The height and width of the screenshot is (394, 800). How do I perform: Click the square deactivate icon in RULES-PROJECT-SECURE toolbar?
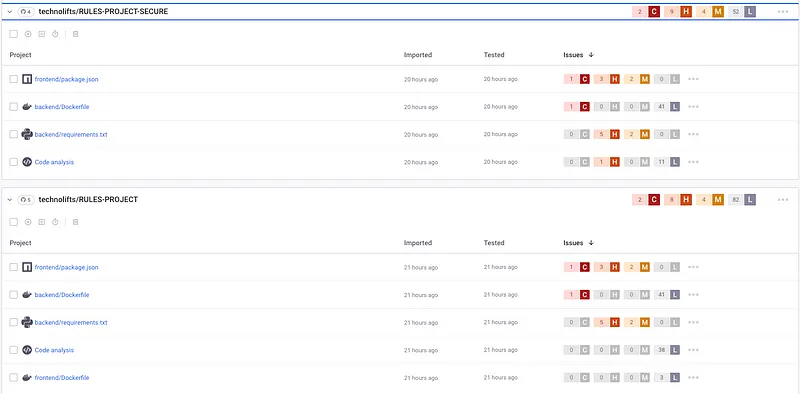42,34
